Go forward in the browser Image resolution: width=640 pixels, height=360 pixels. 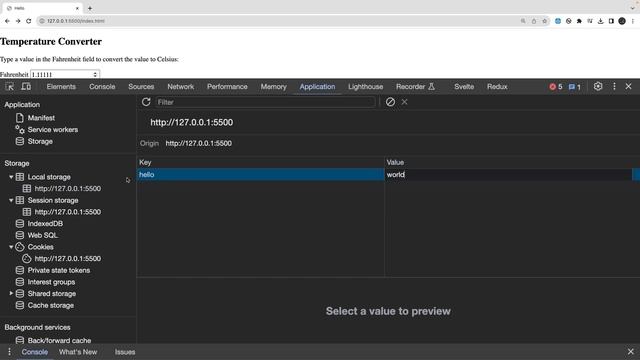pyautogui.click(x=18, y=21)
